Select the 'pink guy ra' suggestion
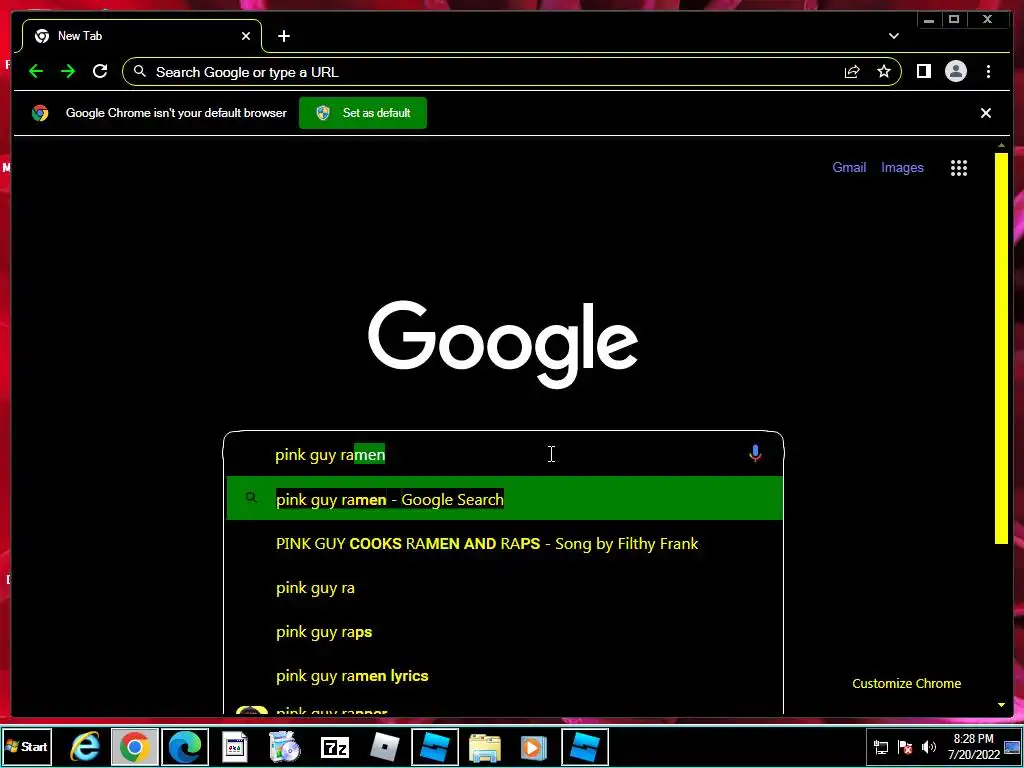This screenshot has width=1024, height=768. click(504, 588)
